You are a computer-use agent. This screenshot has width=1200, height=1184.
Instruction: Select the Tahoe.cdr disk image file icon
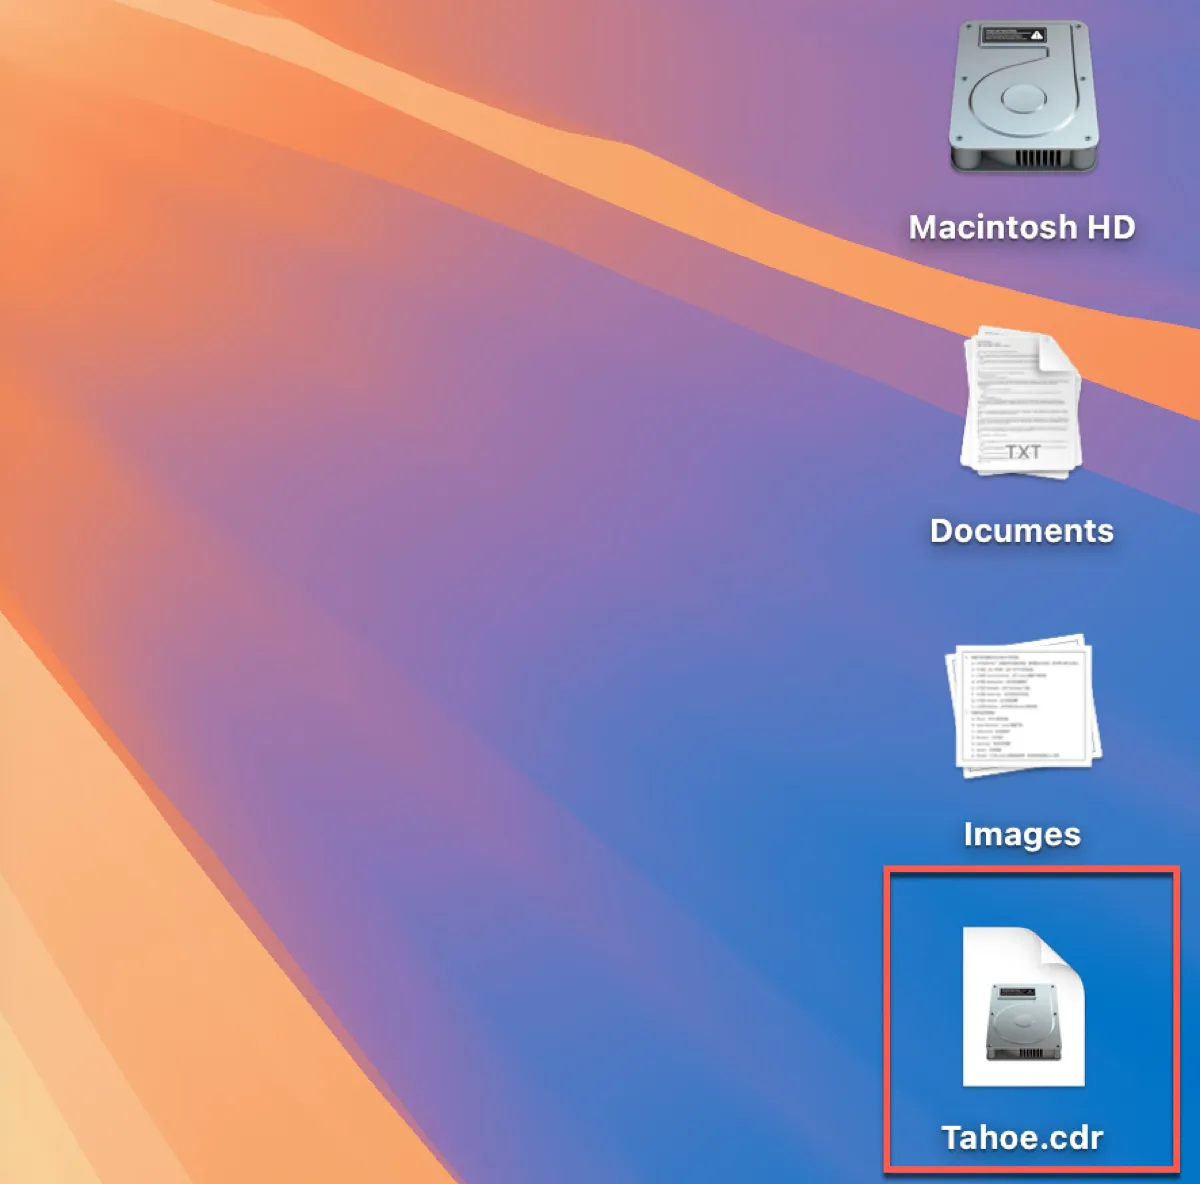click(x=1022, y=1008)
